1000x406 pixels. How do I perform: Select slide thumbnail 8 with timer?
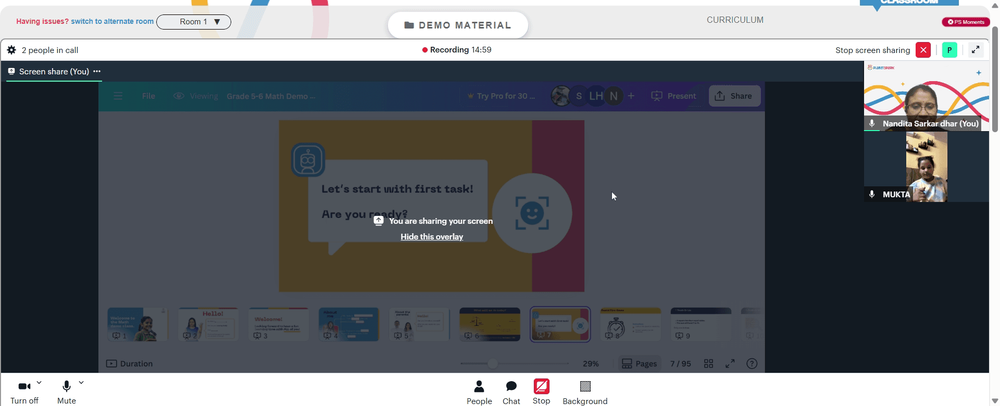[631, 324]
